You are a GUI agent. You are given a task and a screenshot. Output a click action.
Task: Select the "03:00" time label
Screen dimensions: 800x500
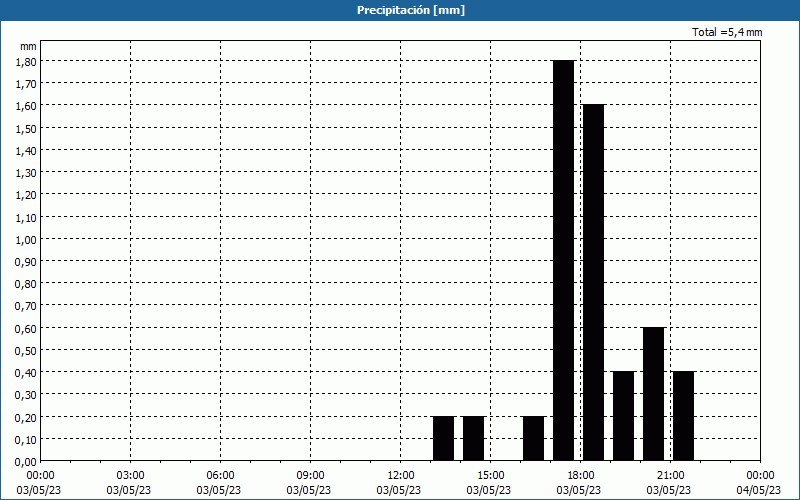click(x=131, y=476)
